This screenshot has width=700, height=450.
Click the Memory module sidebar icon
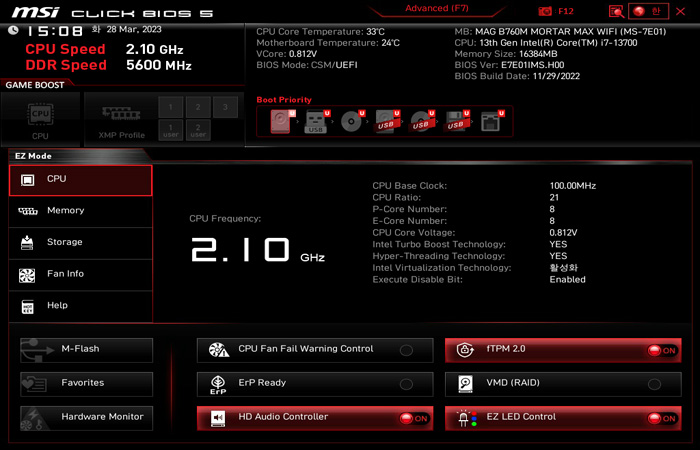coord(28,211)
